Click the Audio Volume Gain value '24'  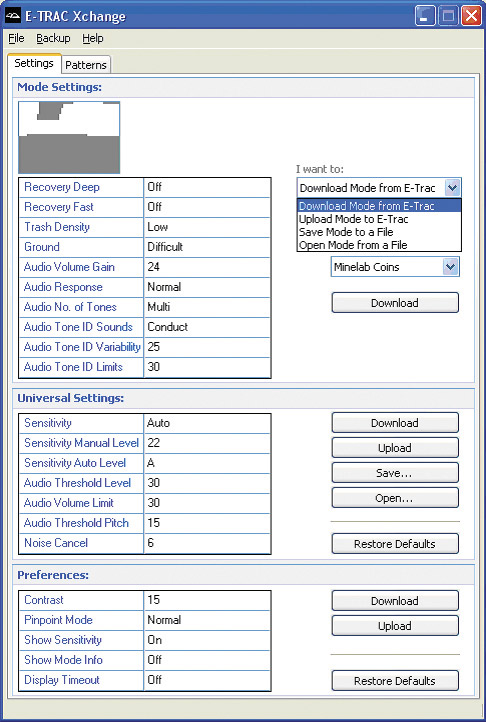pyautogui.click(x=207, y=267)
